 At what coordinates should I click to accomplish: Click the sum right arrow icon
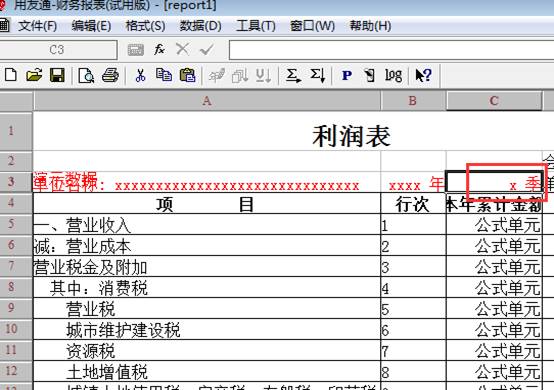[x=293, y=75]
